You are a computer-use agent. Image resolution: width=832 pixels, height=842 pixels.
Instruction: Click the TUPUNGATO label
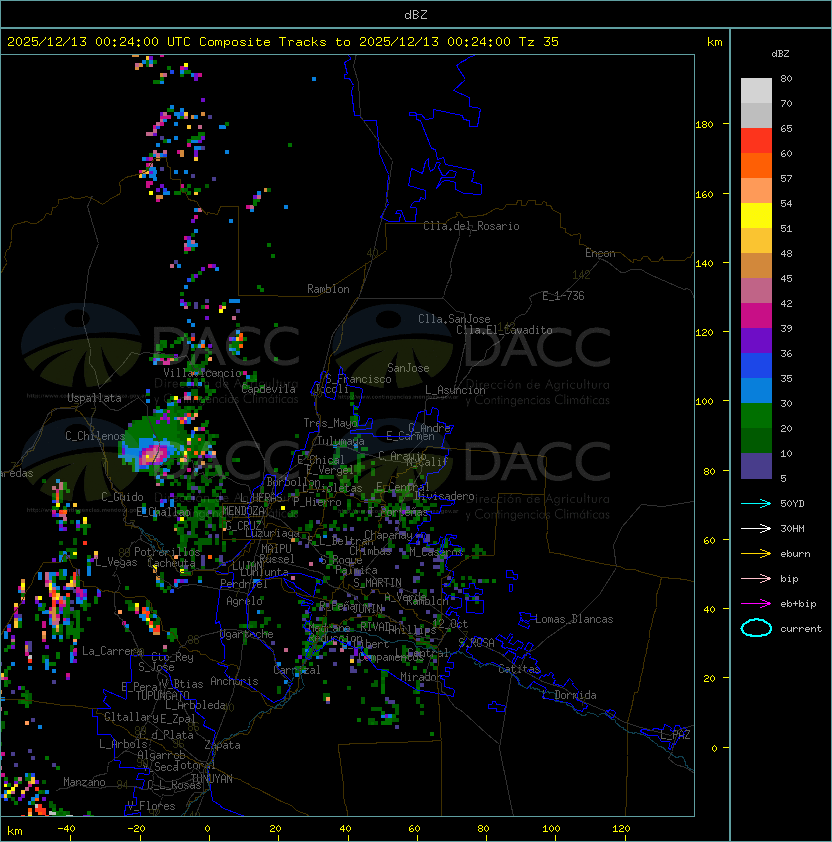pyautogui.click(x=162, y=695)
